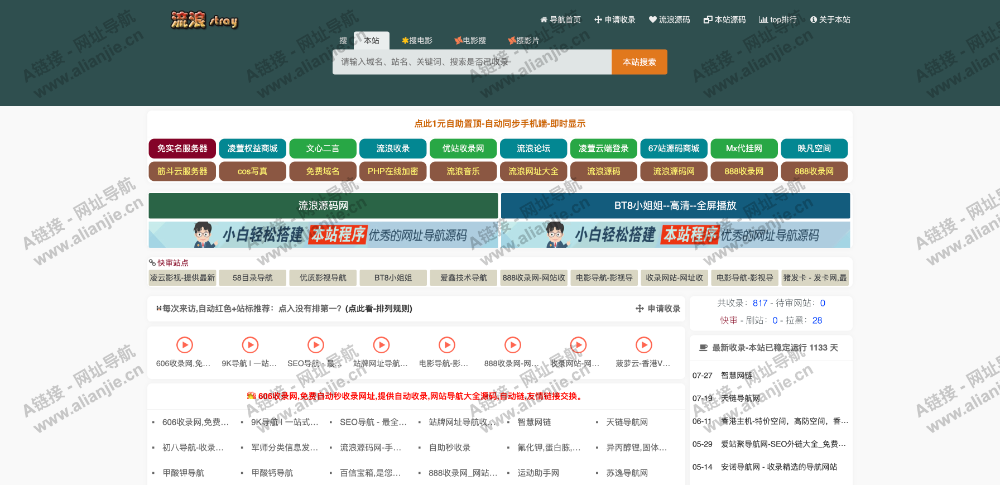
Task: Open 猪发卡 - 发卡网 in 快审站点 row
Action: coord(815,278)
